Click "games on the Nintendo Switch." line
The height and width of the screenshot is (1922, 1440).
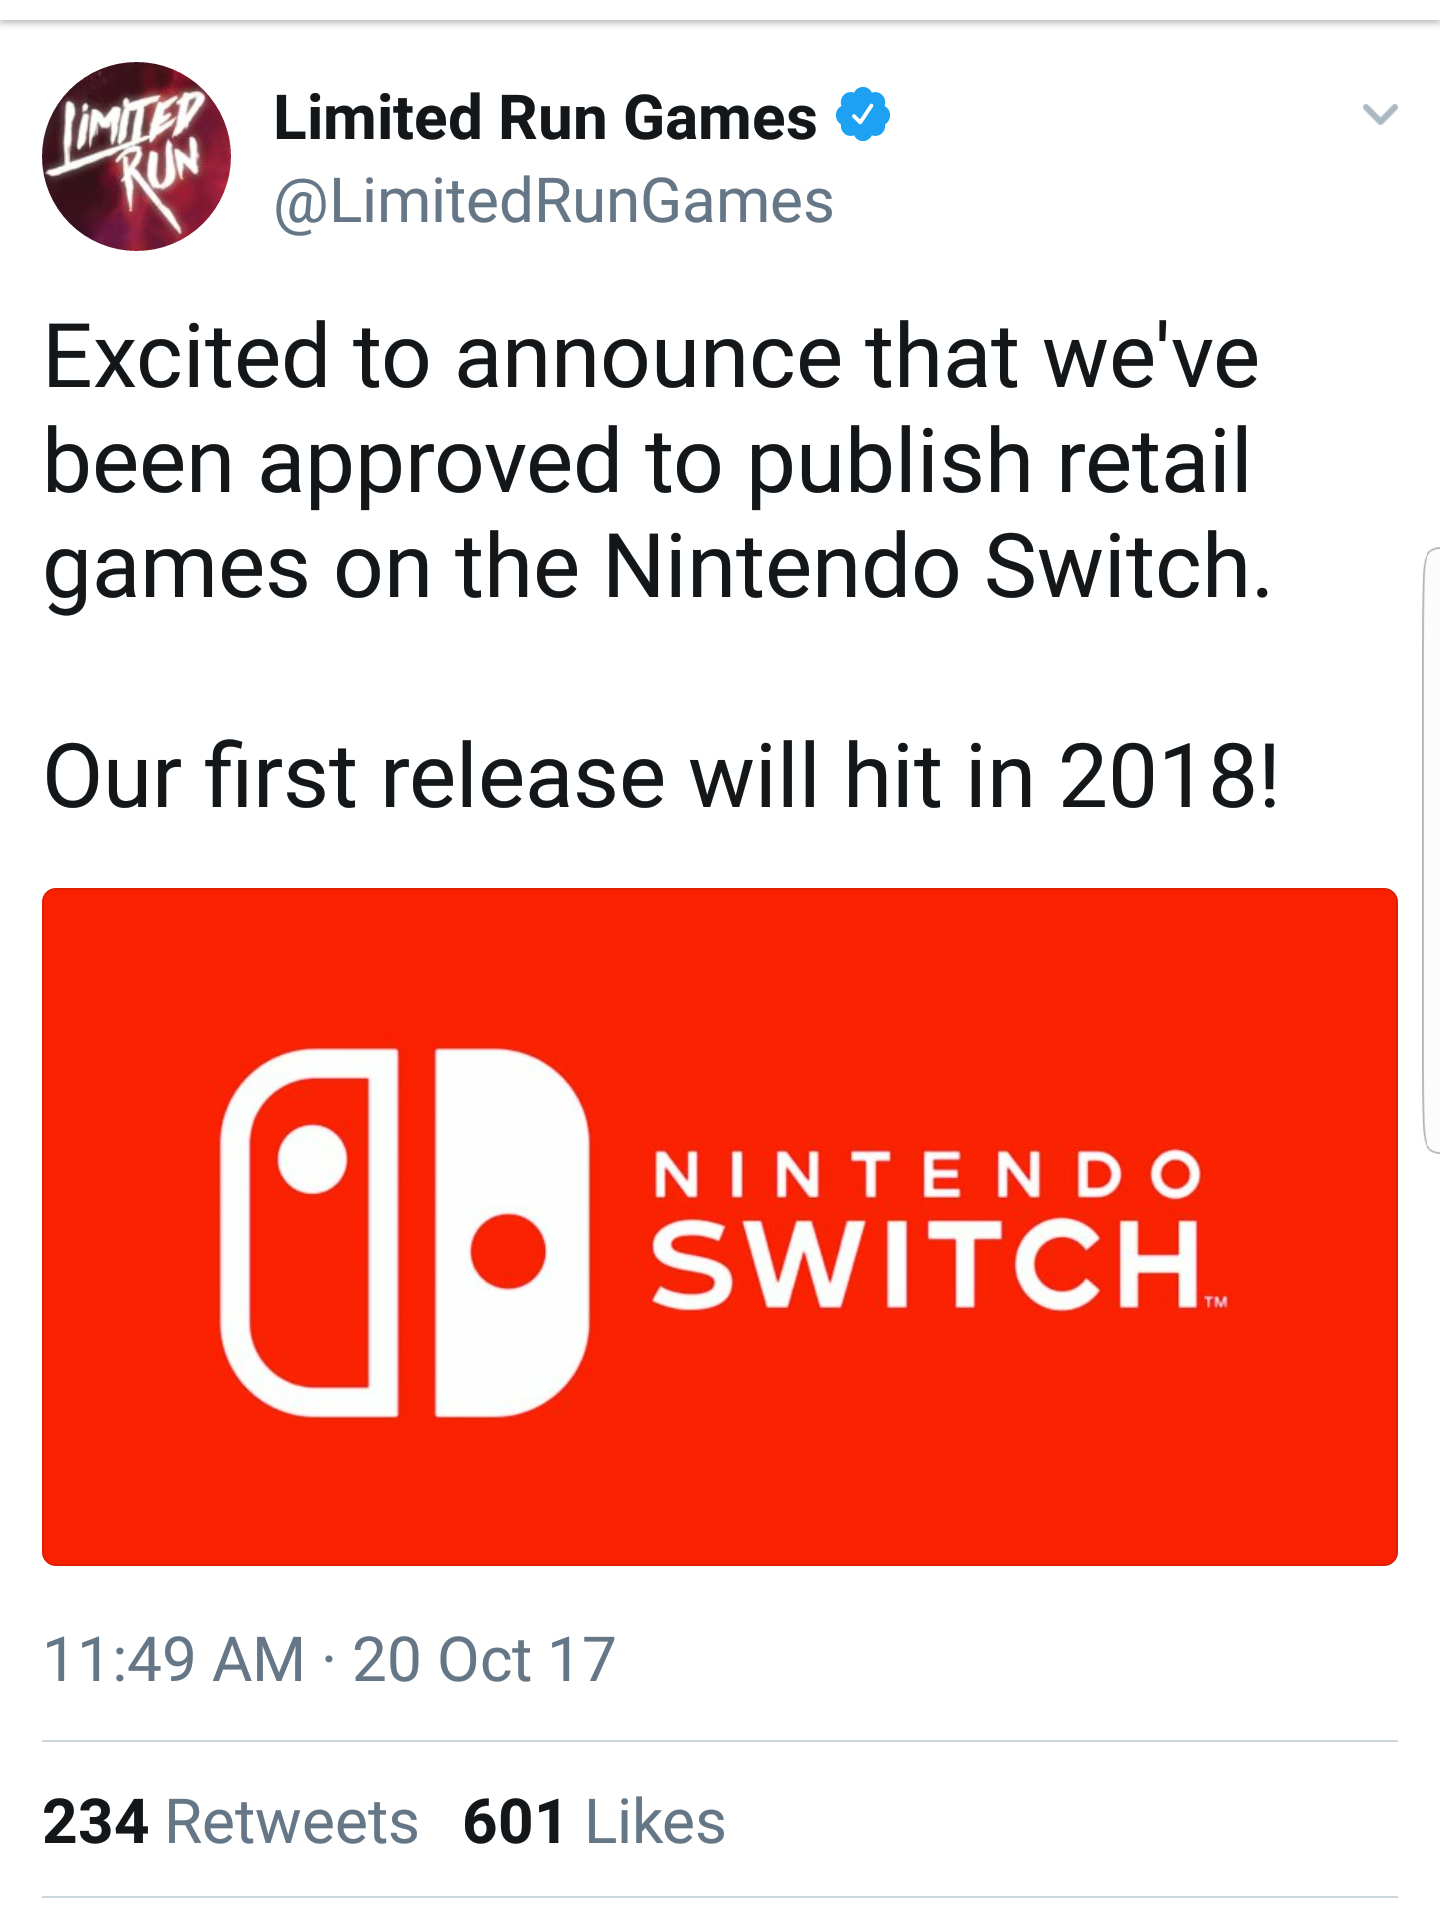[658, 567]
